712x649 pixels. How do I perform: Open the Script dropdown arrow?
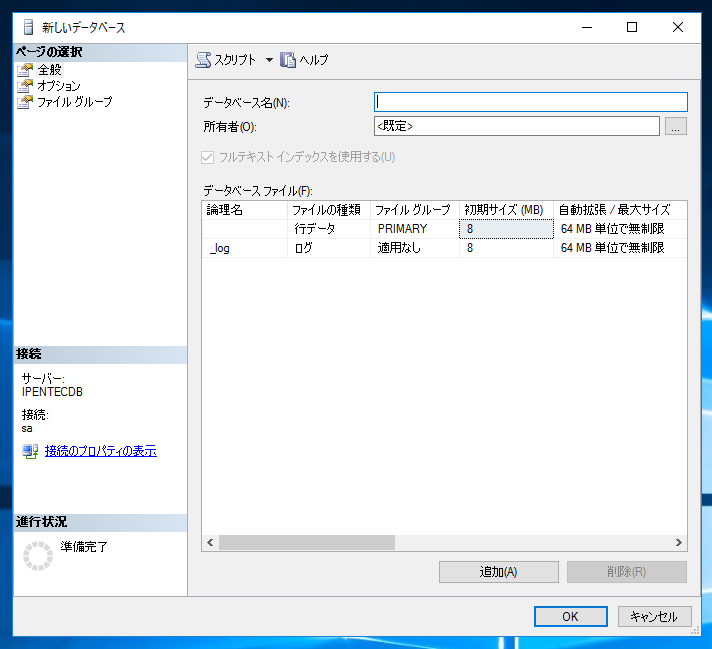tap(269, 60)
